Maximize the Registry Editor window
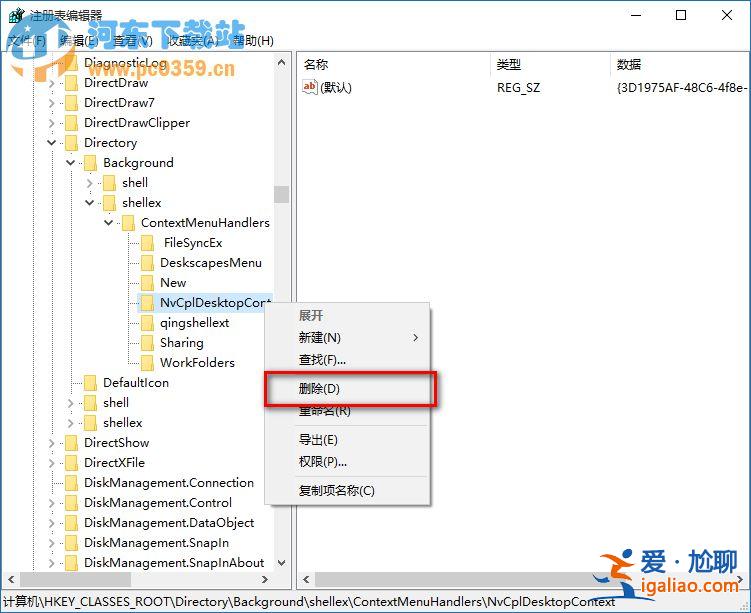Screen dimensions: 751x613 (681, 15)
